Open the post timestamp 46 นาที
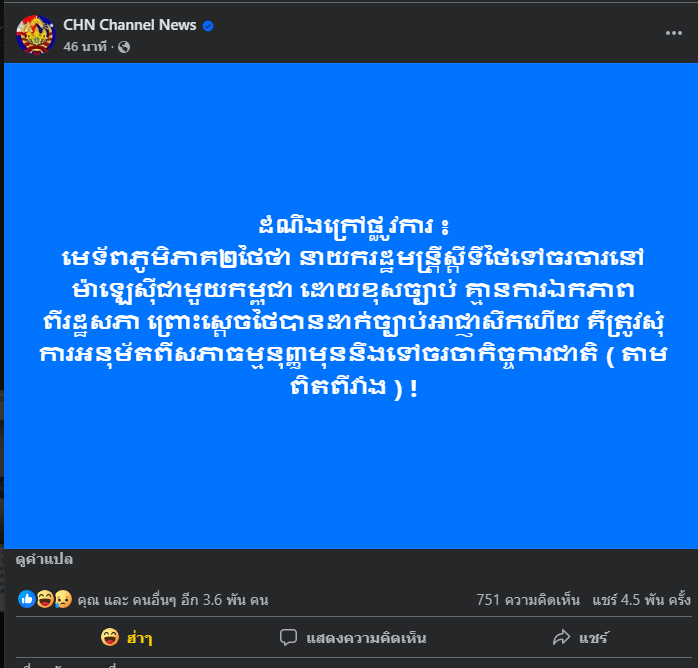Screen dimensions: 698x668 pyautogui.click(x=85, y=47)
